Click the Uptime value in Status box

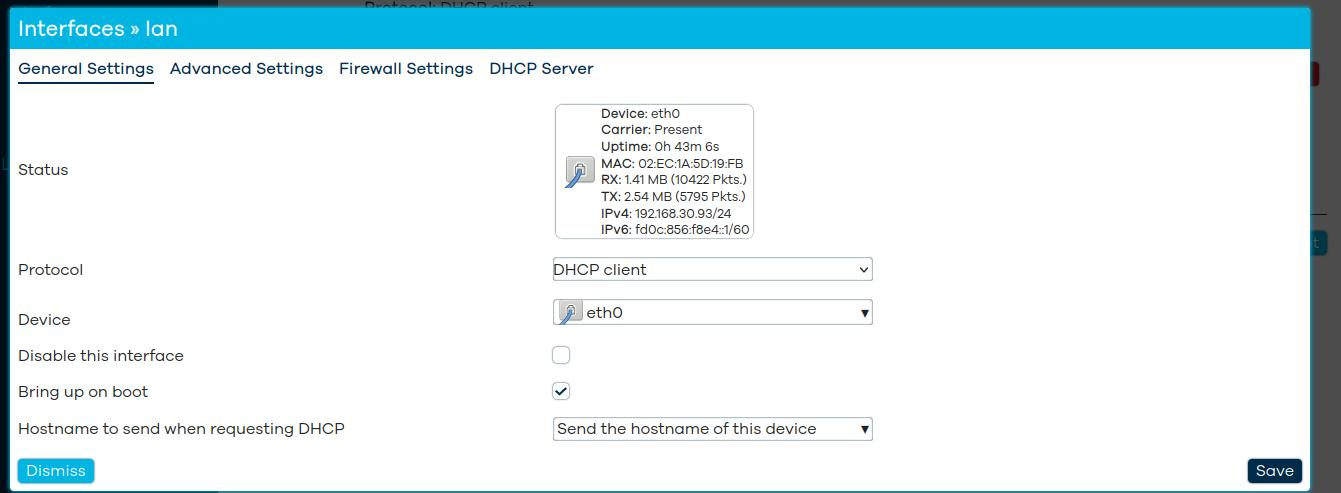(x=686, y=146)
